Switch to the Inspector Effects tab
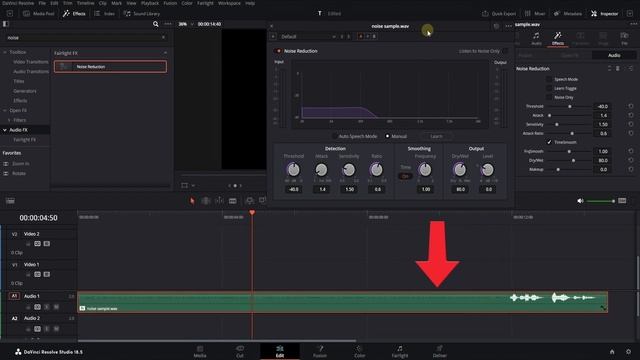Viewport: 640px width, 360px height. pos(558,38)
